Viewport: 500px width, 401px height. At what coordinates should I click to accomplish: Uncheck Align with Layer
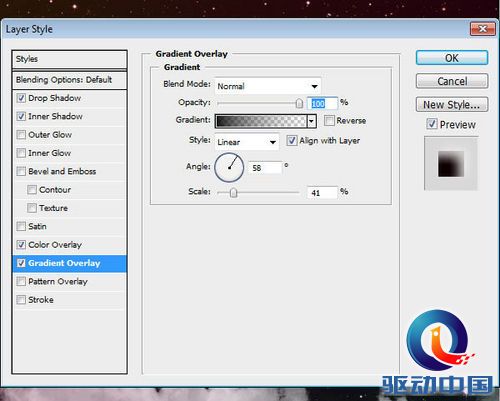292,140
